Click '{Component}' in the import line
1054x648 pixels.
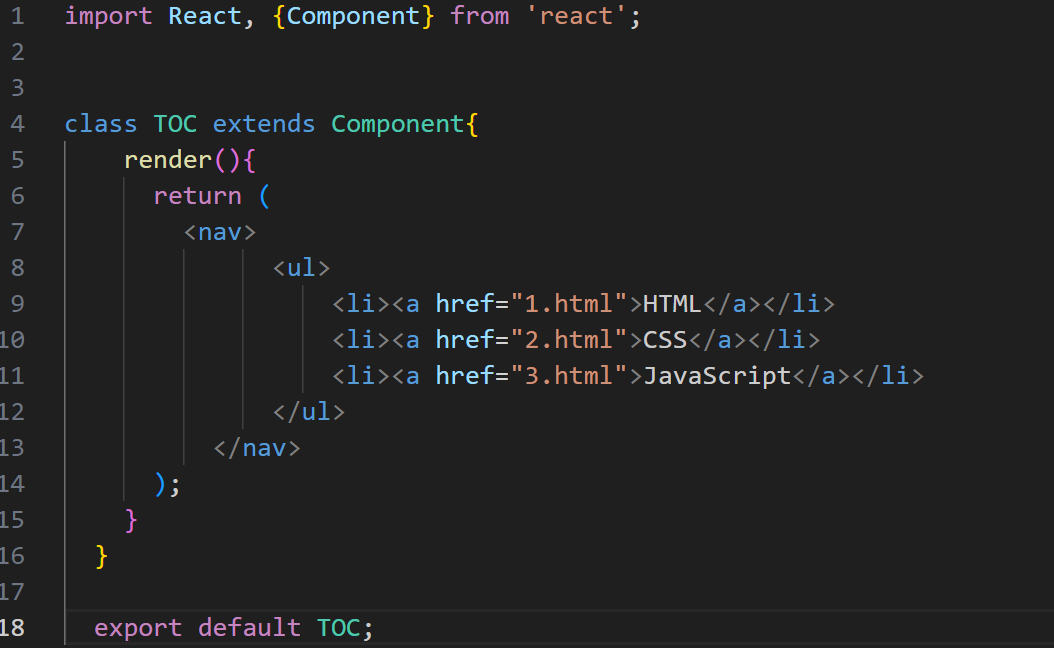pyautogui.click(x=354, y=16)
